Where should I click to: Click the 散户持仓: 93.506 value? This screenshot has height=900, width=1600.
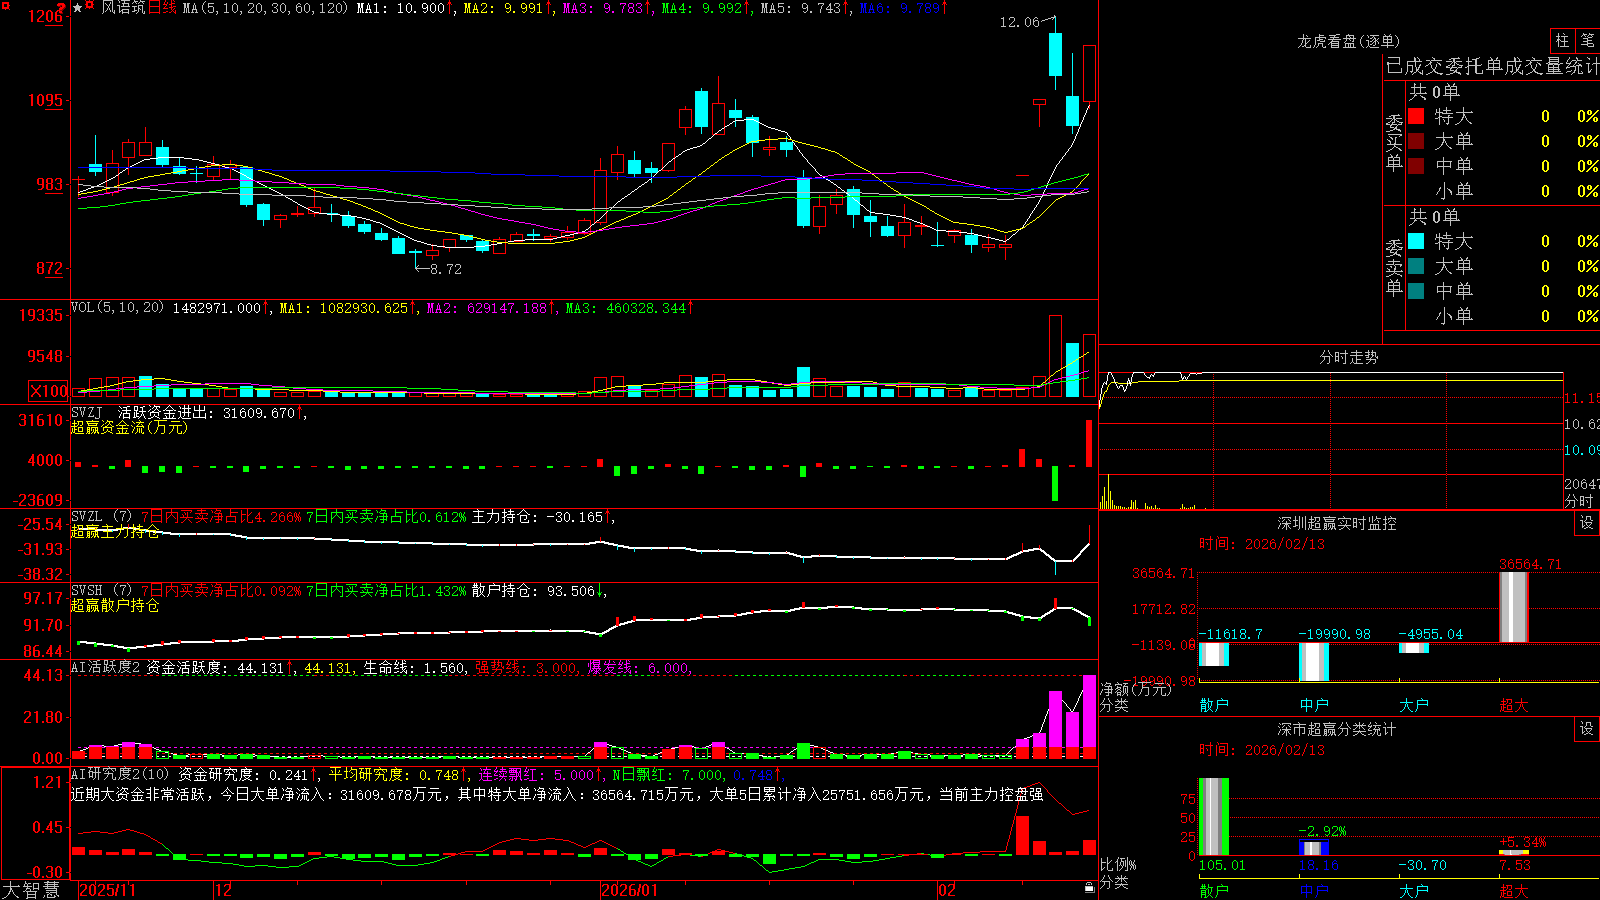pos(539,591)
